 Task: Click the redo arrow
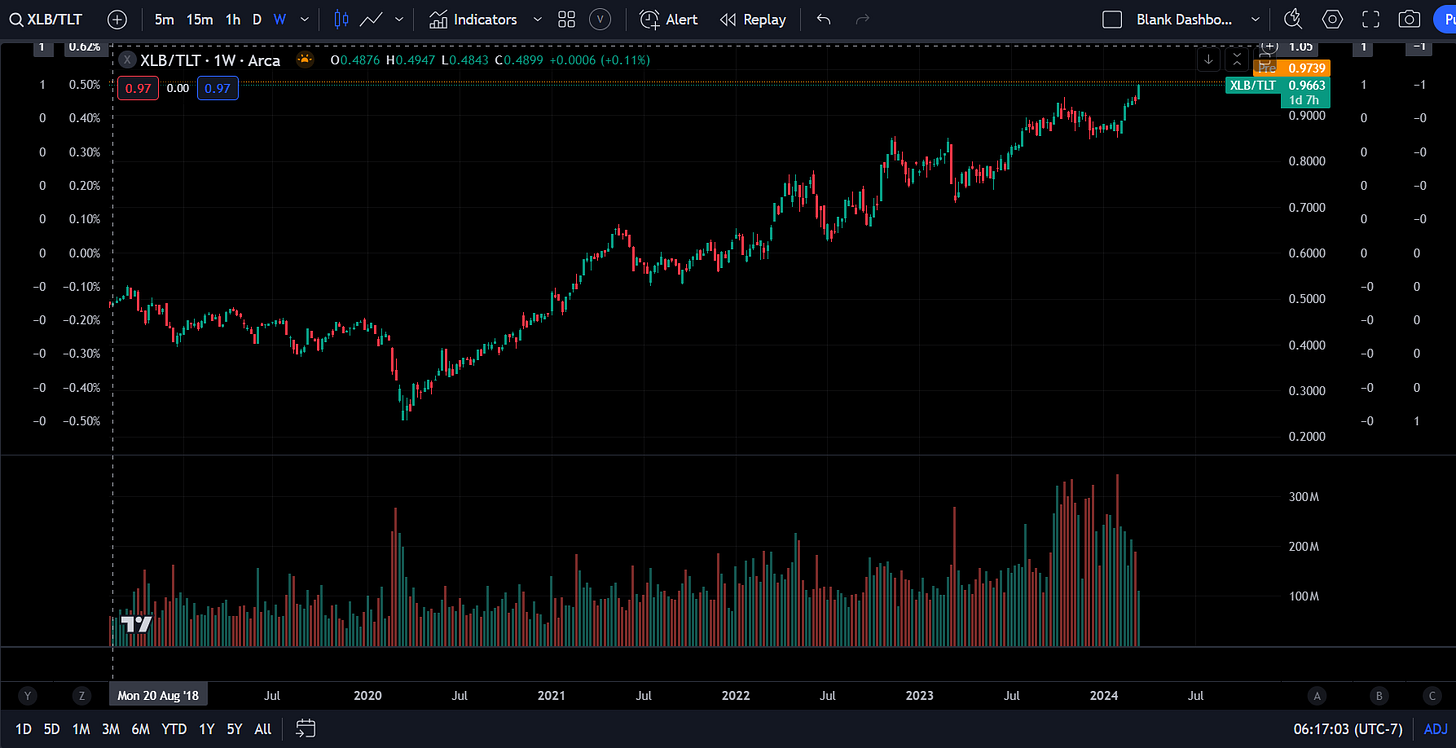tap(863, 19)
